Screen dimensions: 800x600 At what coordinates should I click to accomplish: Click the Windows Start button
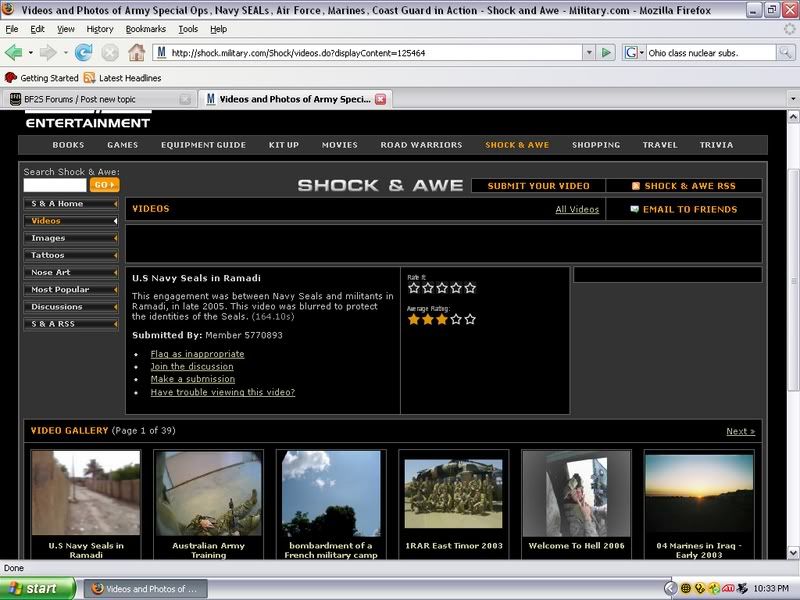[37, 588]
